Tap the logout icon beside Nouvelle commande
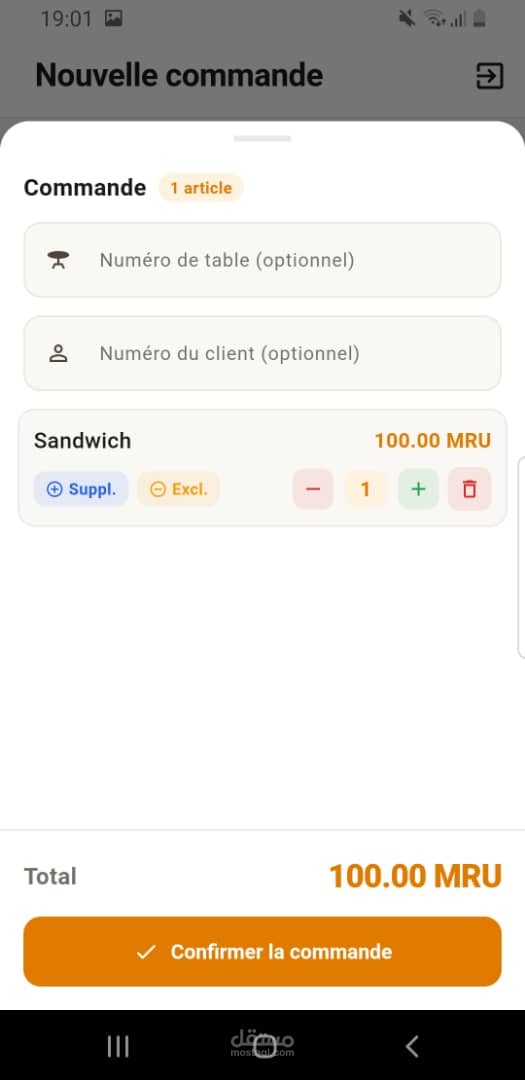The height and width of the screenshot is (1080, 525). click(x=489, y=76)
